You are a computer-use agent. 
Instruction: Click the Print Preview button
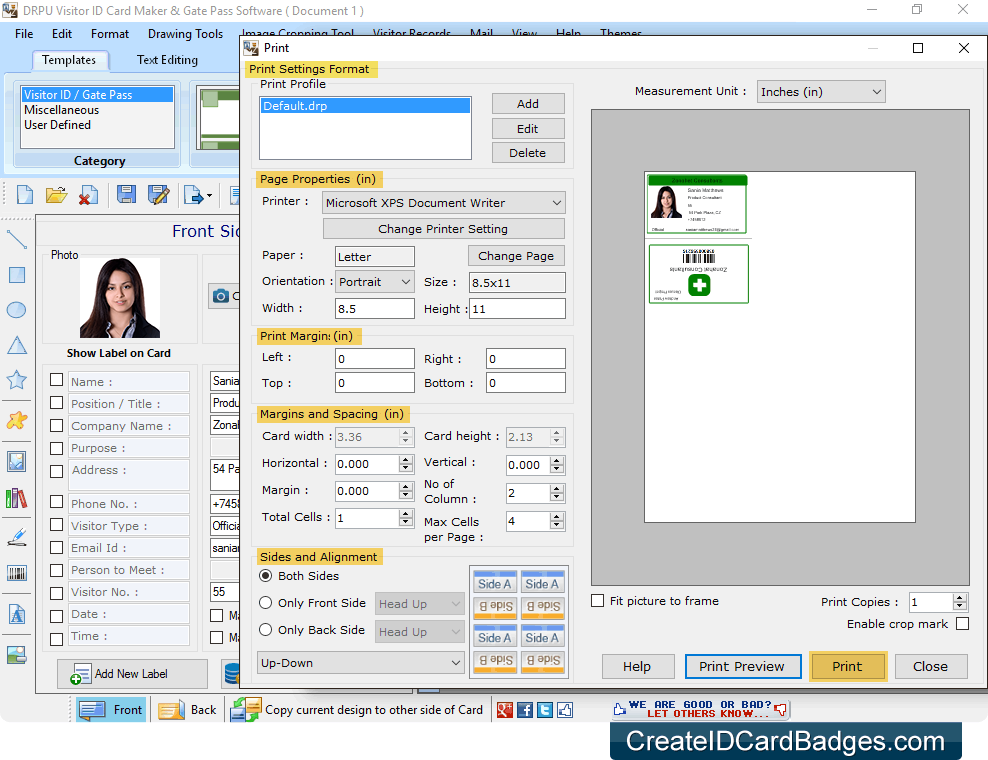[742, 666]
